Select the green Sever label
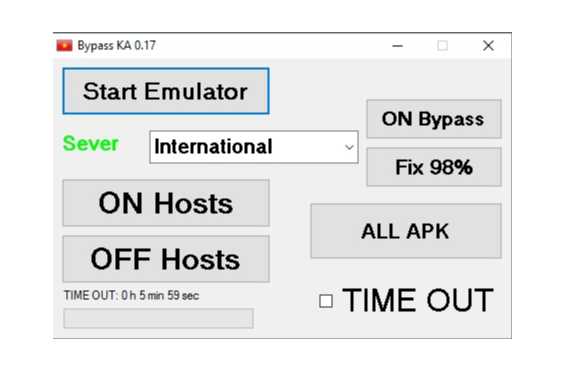Image resolution: width=562 pixels, height=378 pixels. [91, 144]
